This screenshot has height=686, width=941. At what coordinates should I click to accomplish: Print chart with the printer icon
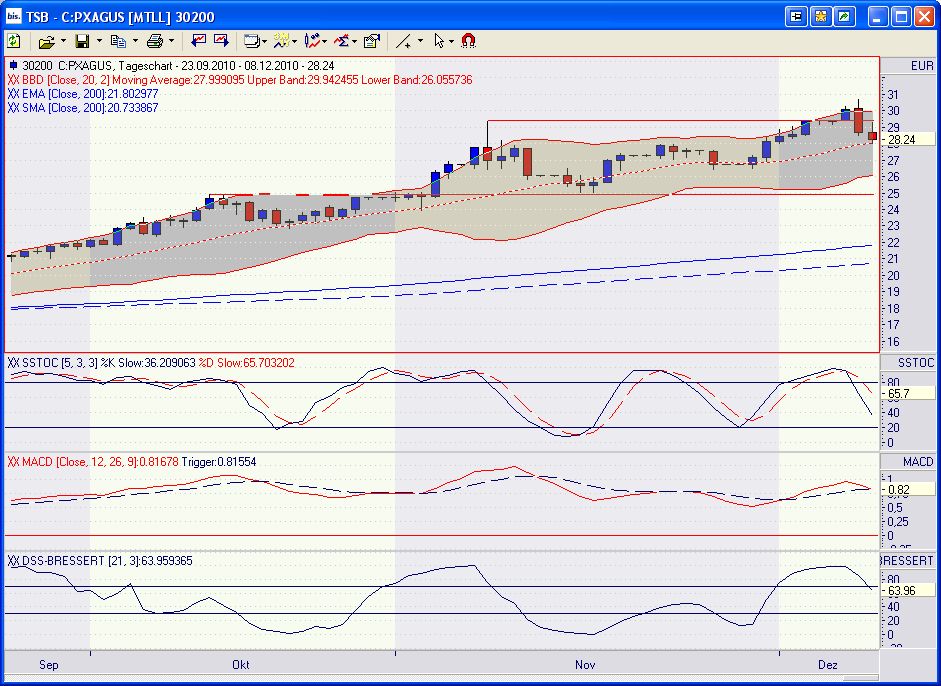tap(155, 41)
